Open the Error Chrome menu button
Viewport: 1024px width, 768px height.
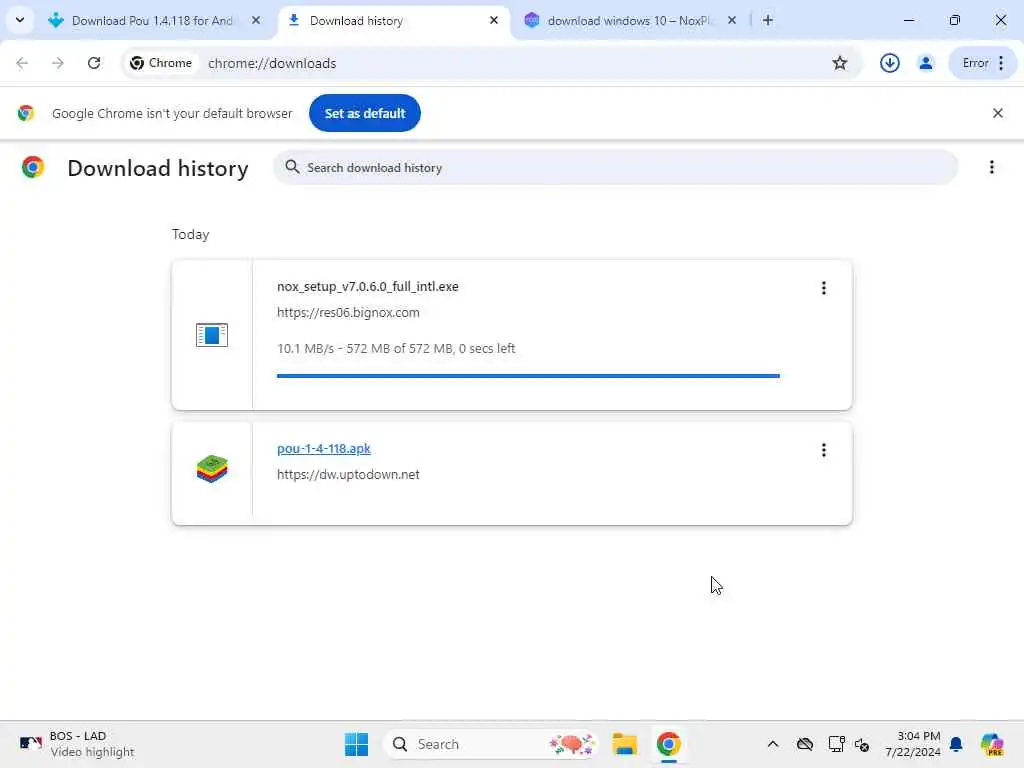pyautogui.click(x=983, y=63)
